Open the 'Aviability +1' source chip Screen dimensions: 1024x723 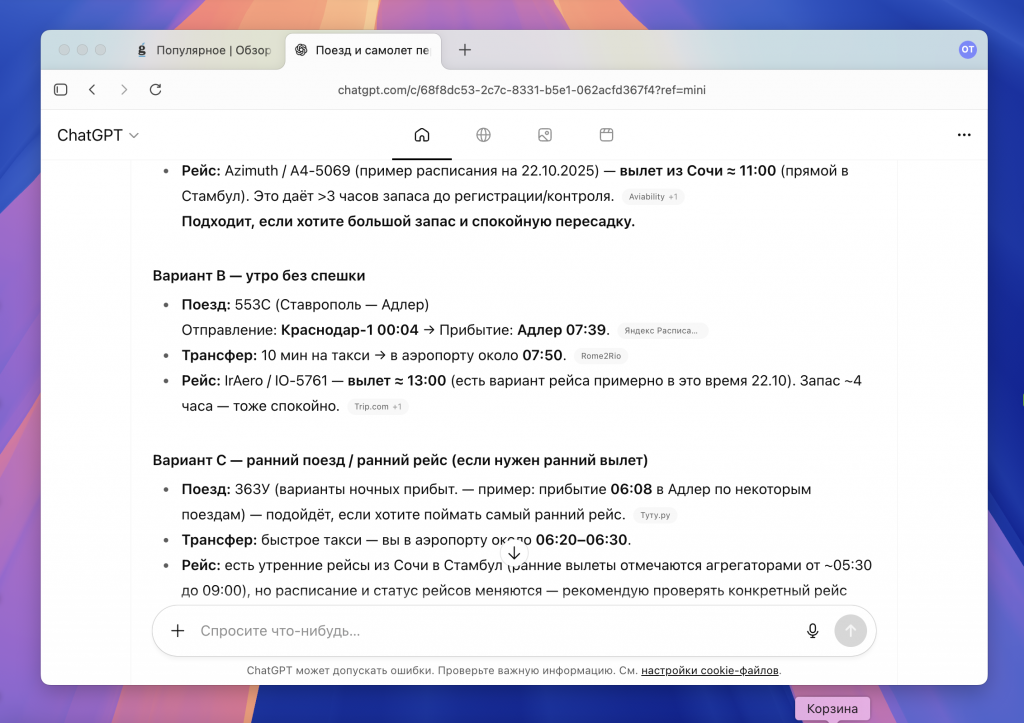pos(652,197)
